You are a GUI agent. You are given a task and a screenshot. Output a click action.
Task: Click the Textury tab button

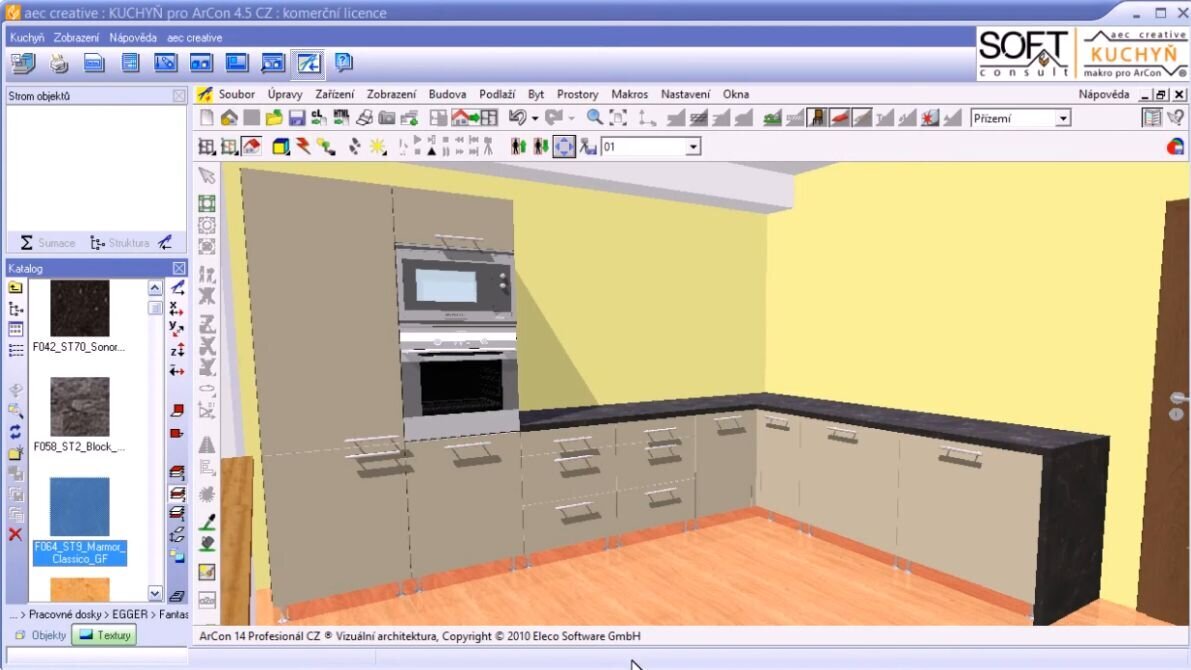pos(105,635)
